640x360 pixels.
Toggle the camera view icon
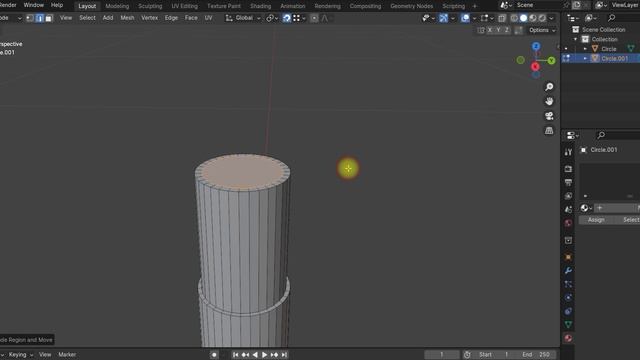coord(549,116)
